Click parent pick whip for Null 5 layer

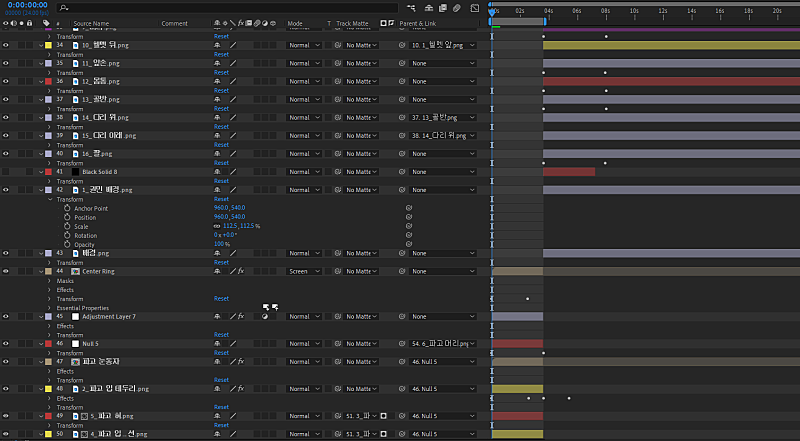tap(404, 343)
